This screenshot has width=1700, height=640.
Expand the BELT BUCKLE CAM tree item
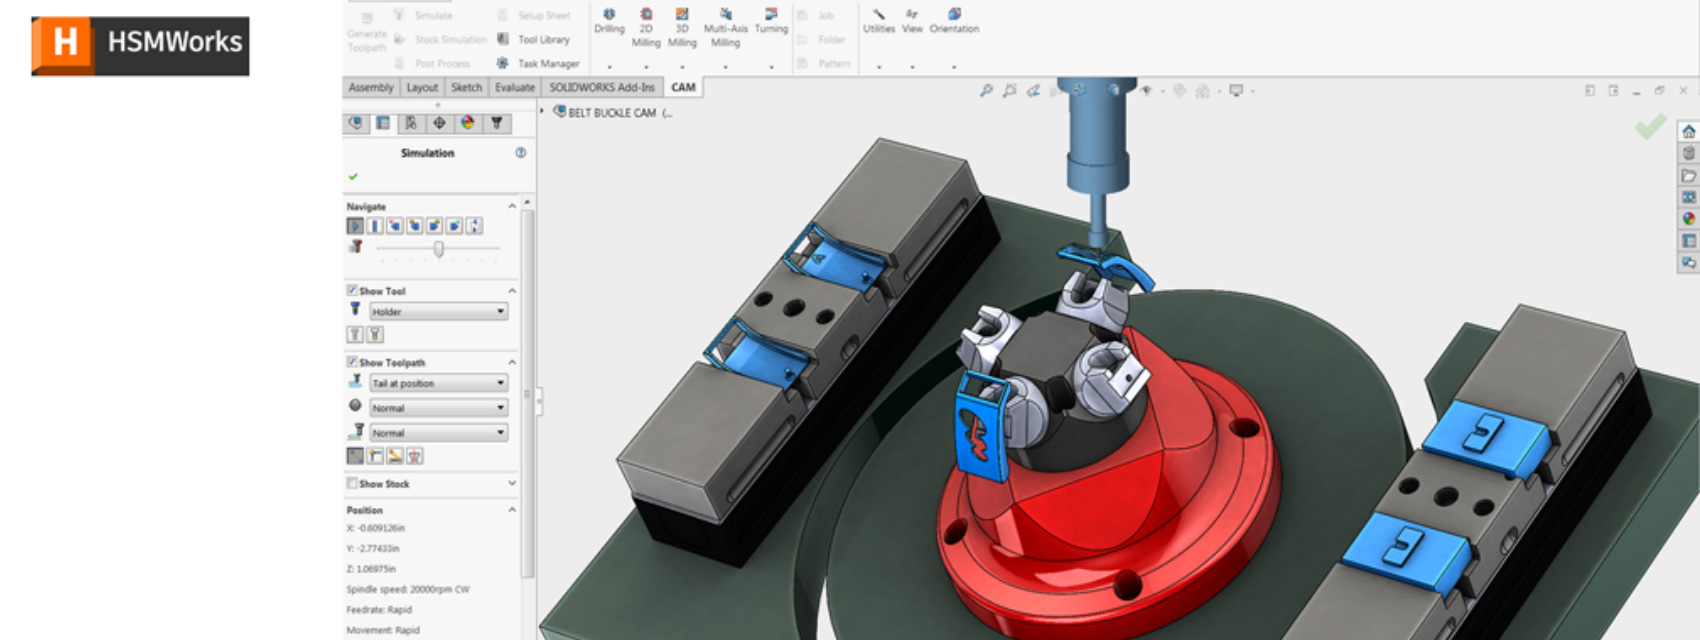tap(543, 112)
